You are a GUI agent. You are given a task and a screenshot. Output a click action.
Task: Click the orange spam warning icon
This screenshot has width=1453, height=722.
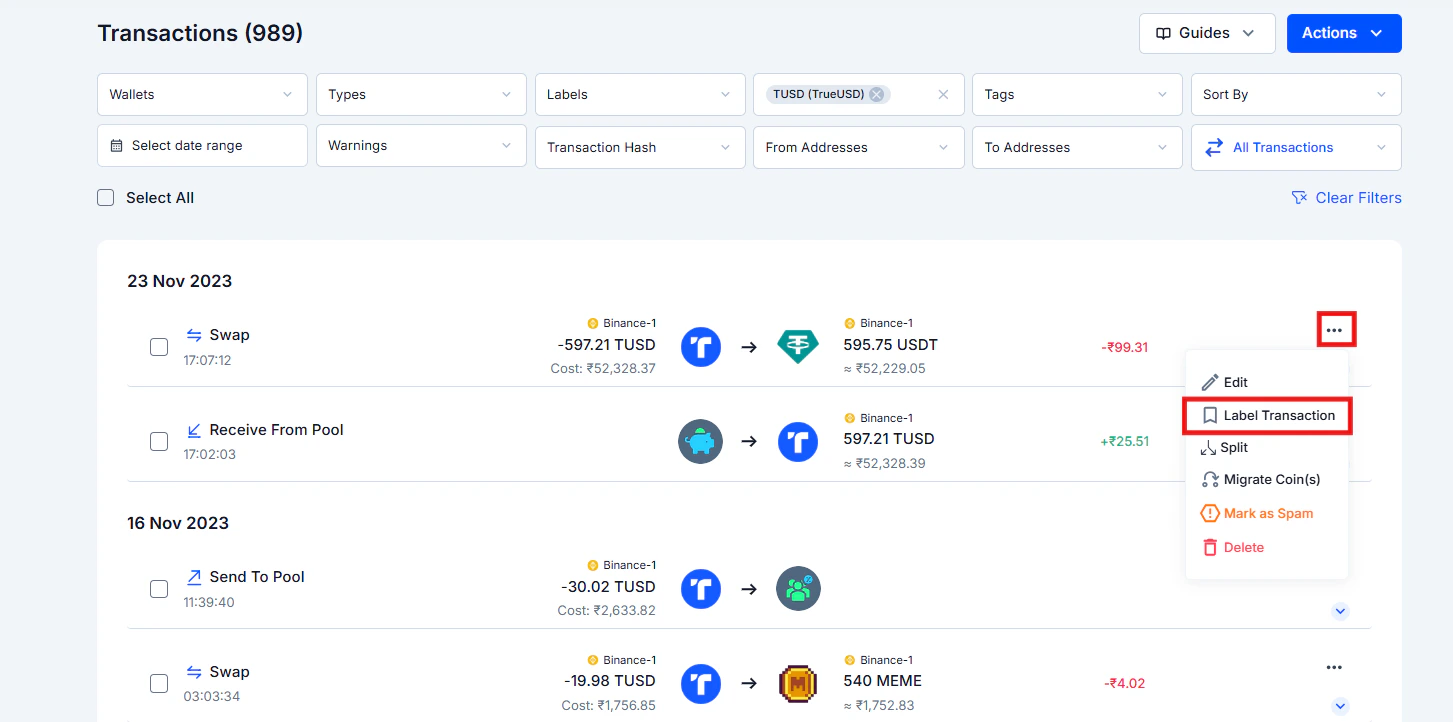click(1210, 513)
